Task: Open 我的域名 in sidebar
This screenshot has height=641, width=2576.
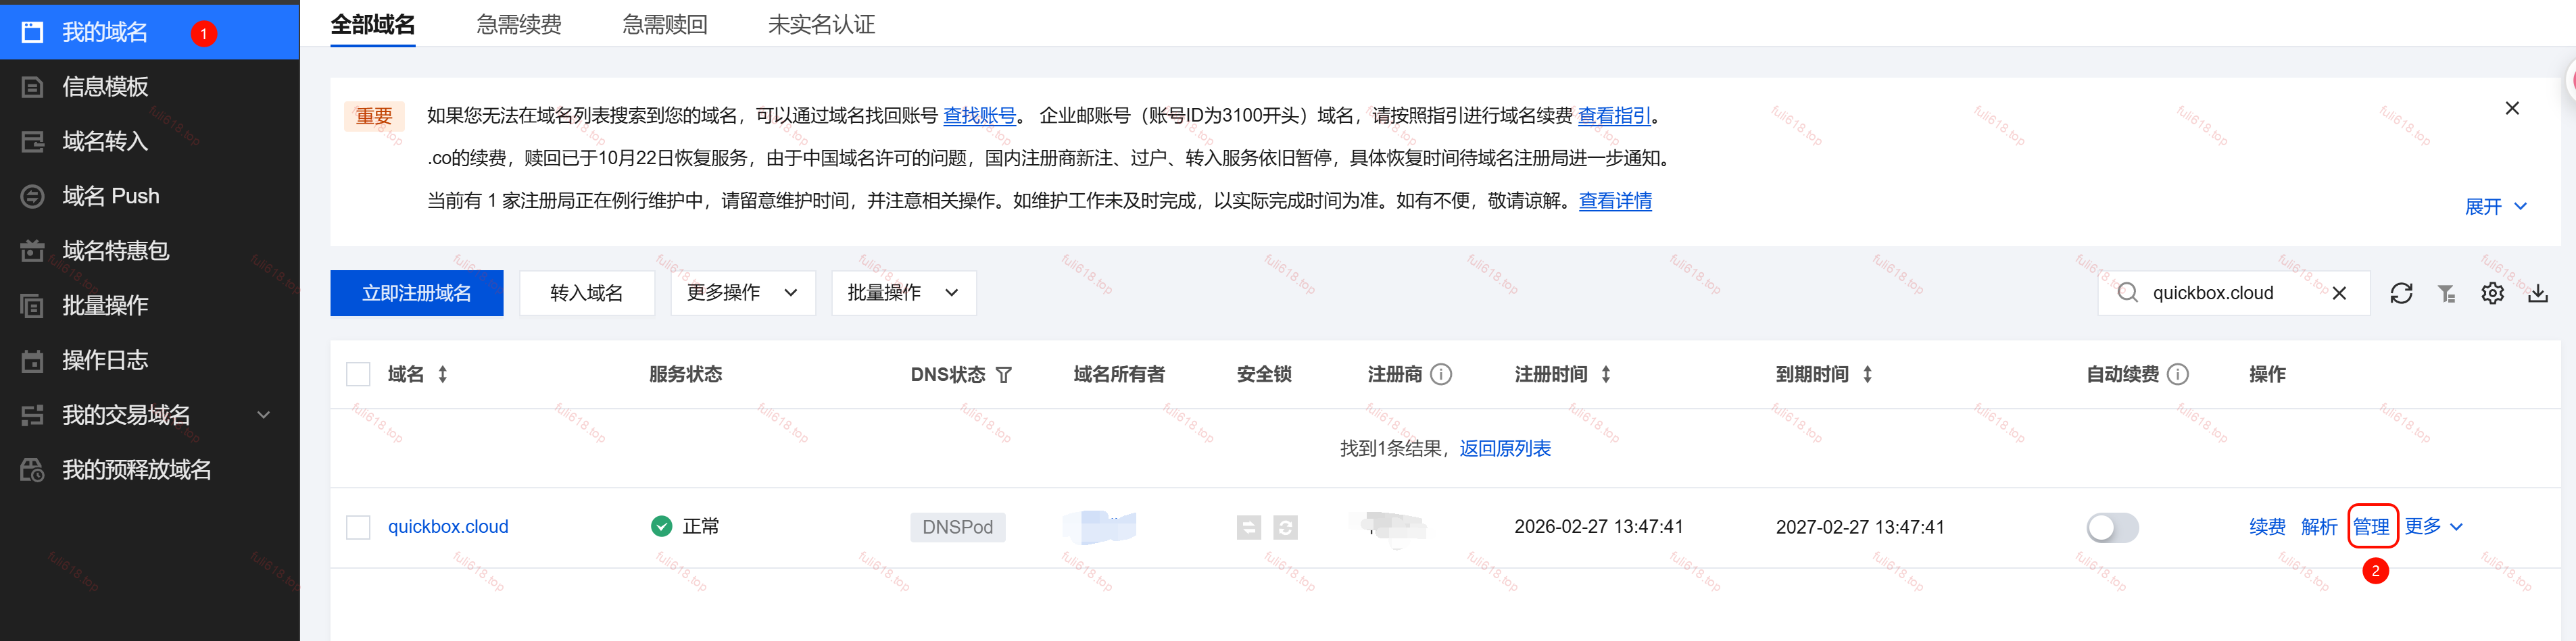Action: point(149,32)
